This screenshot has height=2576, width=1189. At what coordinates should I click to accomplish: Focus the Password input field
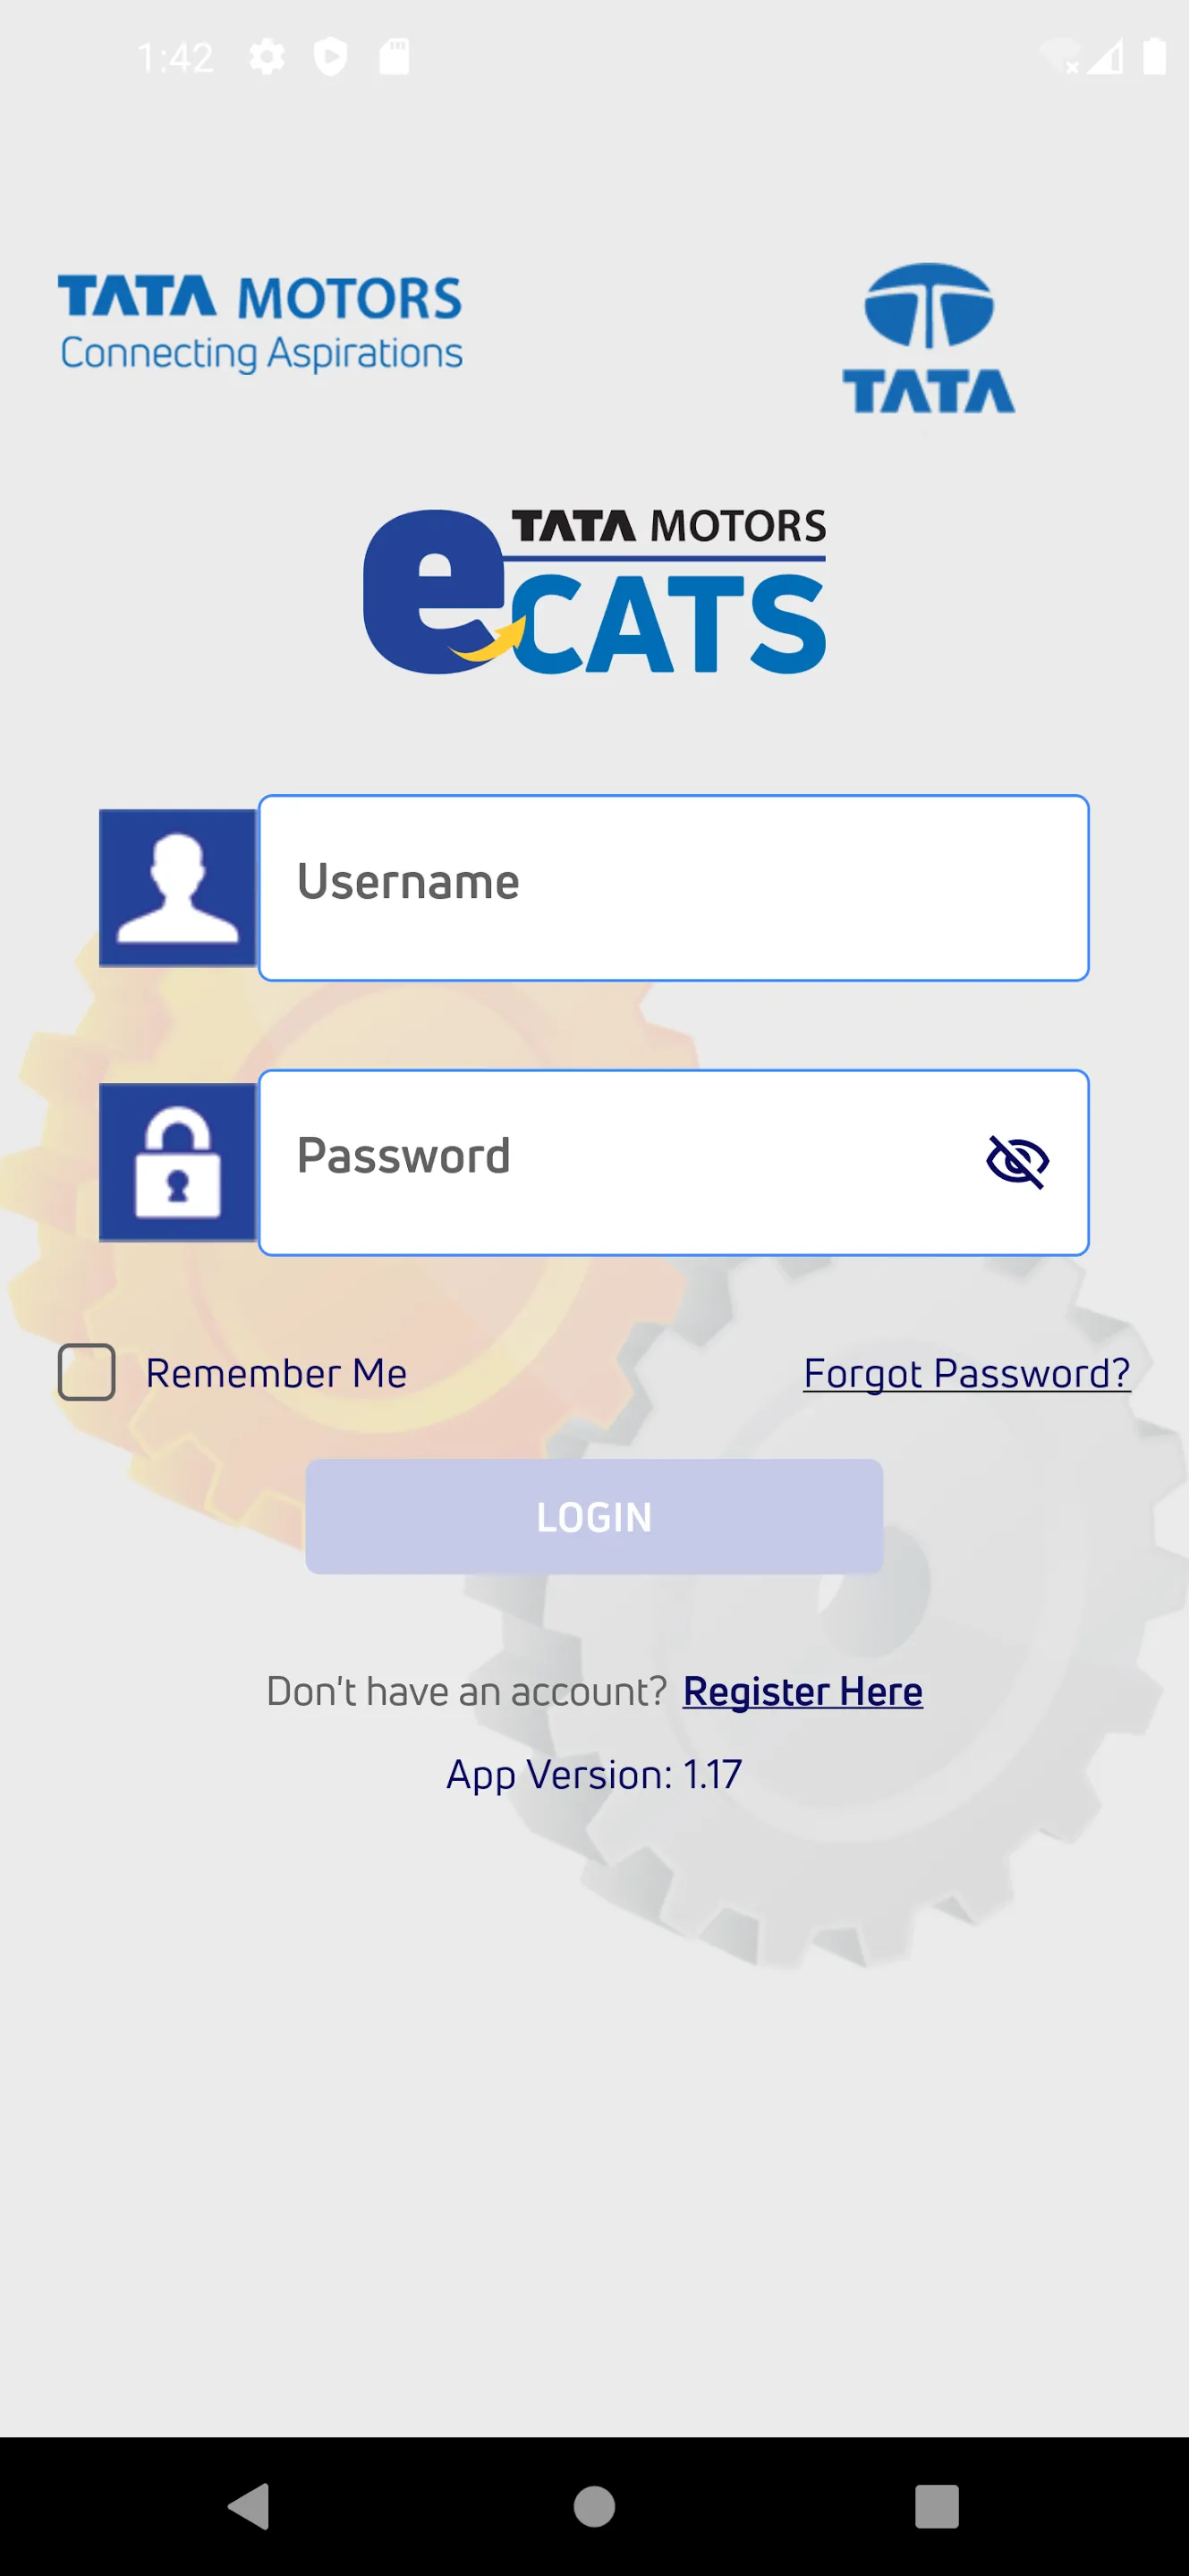click(620, 1162)
